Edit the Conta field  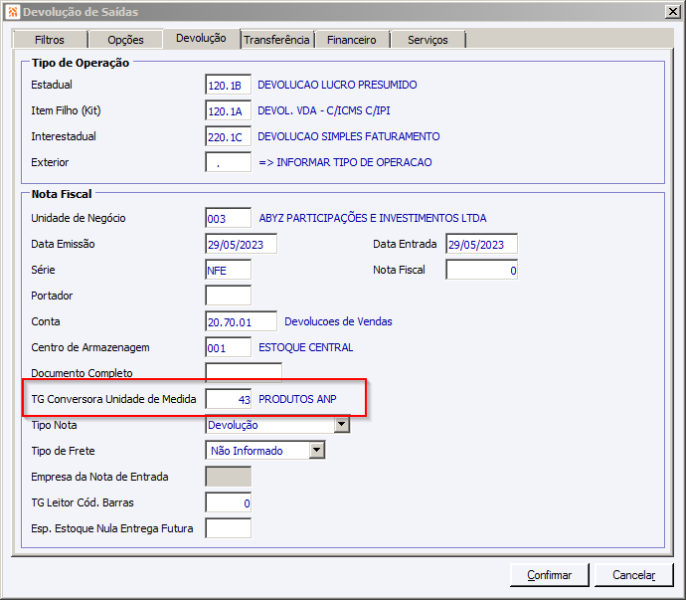coord(241,321)
